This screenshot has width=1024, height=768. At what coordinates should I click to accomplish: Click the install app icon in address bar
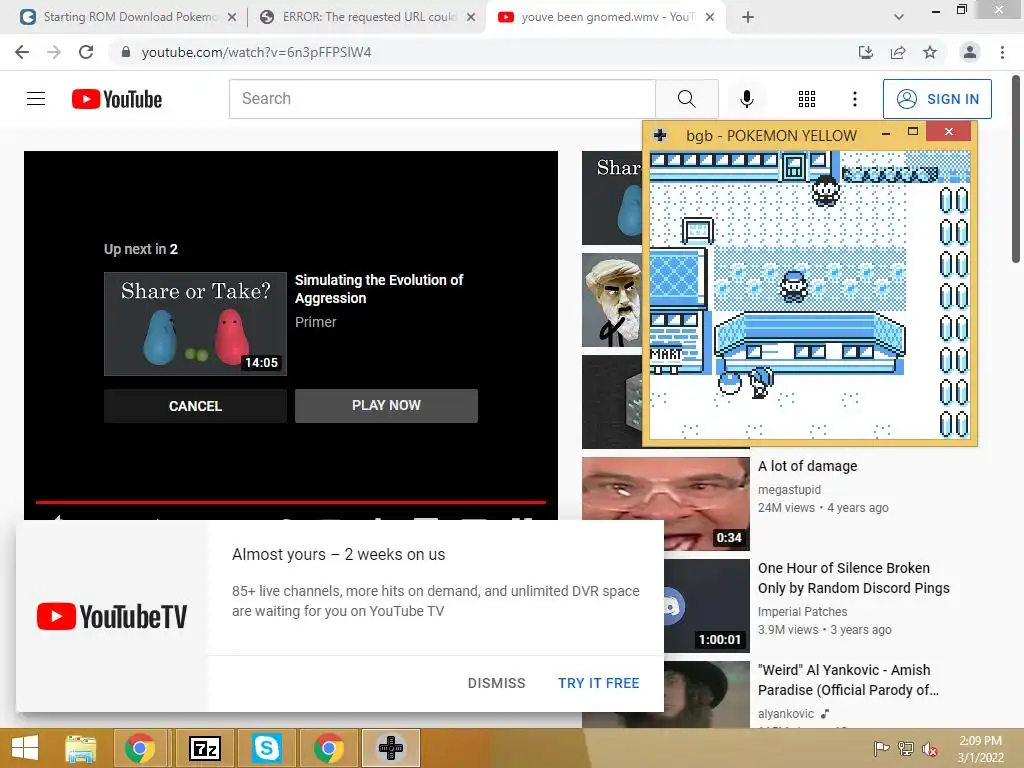click(865, 52)
